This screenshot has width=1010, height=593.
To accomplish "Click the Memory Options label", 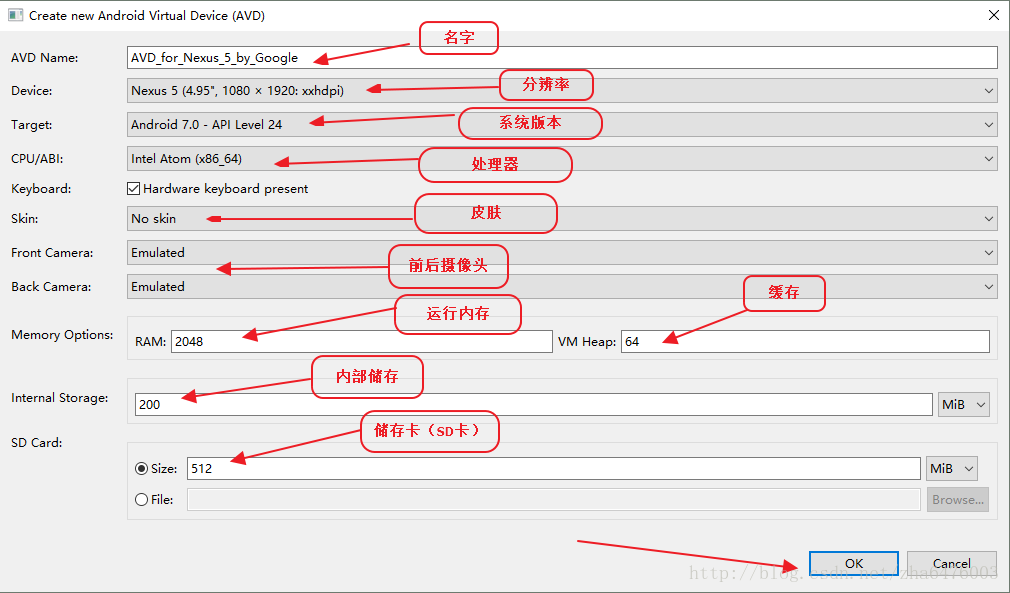I will 62,335.
